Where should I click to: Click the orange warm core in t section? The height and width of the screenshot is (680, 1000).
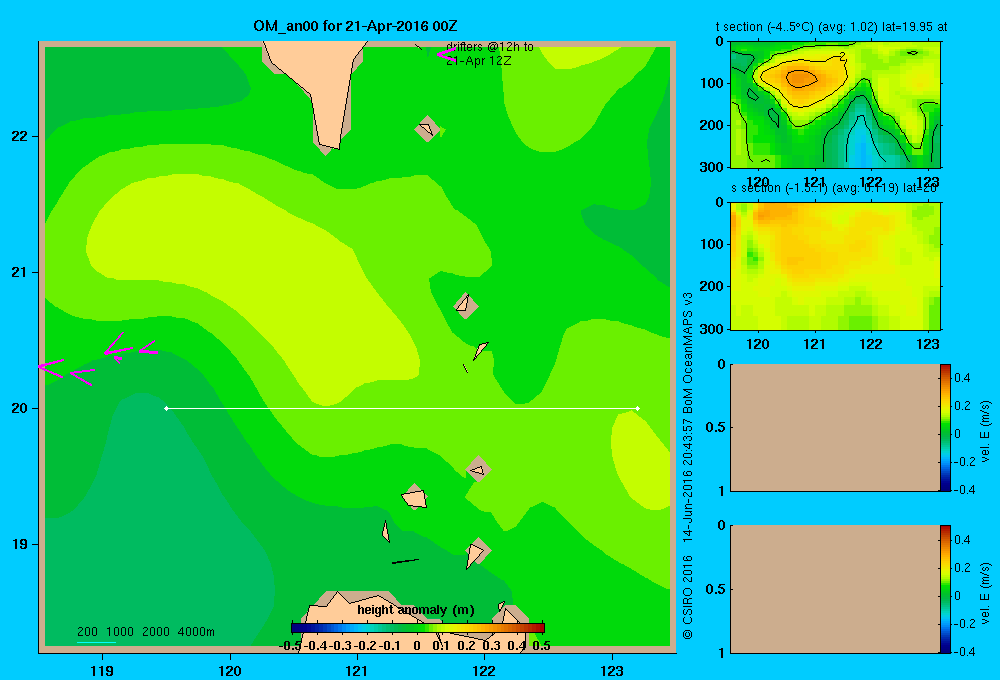click(x=801, y=78)
